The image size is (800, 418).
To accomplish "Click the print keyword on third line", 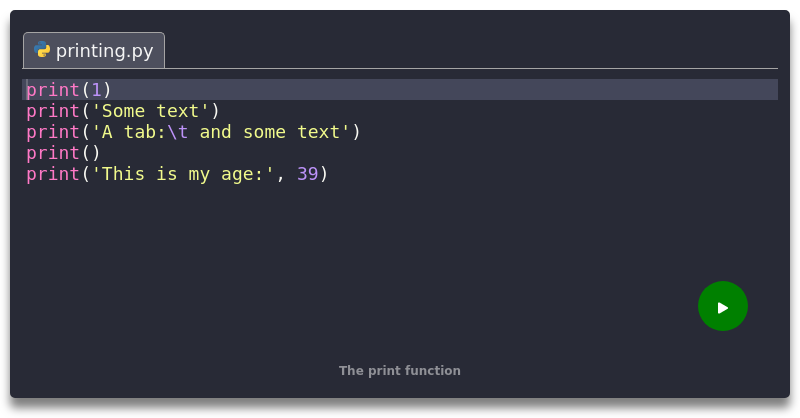I will [x=53, y=132].
